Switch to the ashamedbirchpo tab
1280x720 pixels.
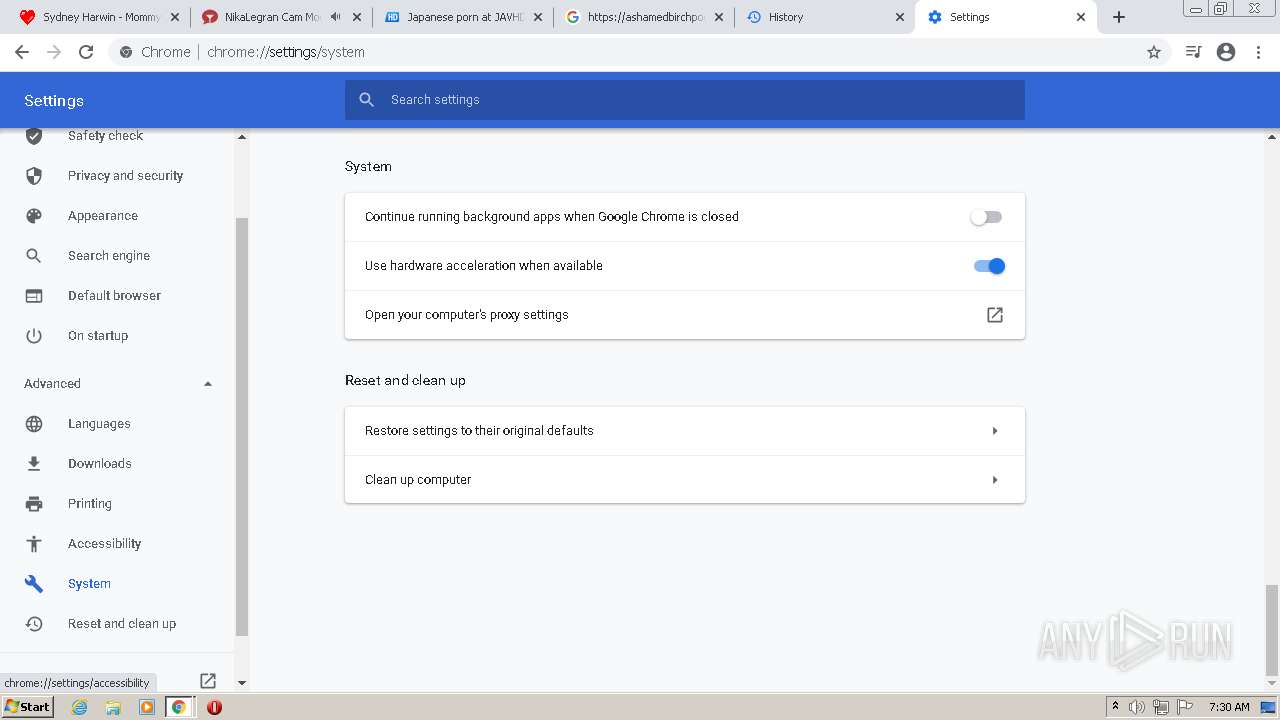pyautogui.click(x=643, y=17)
